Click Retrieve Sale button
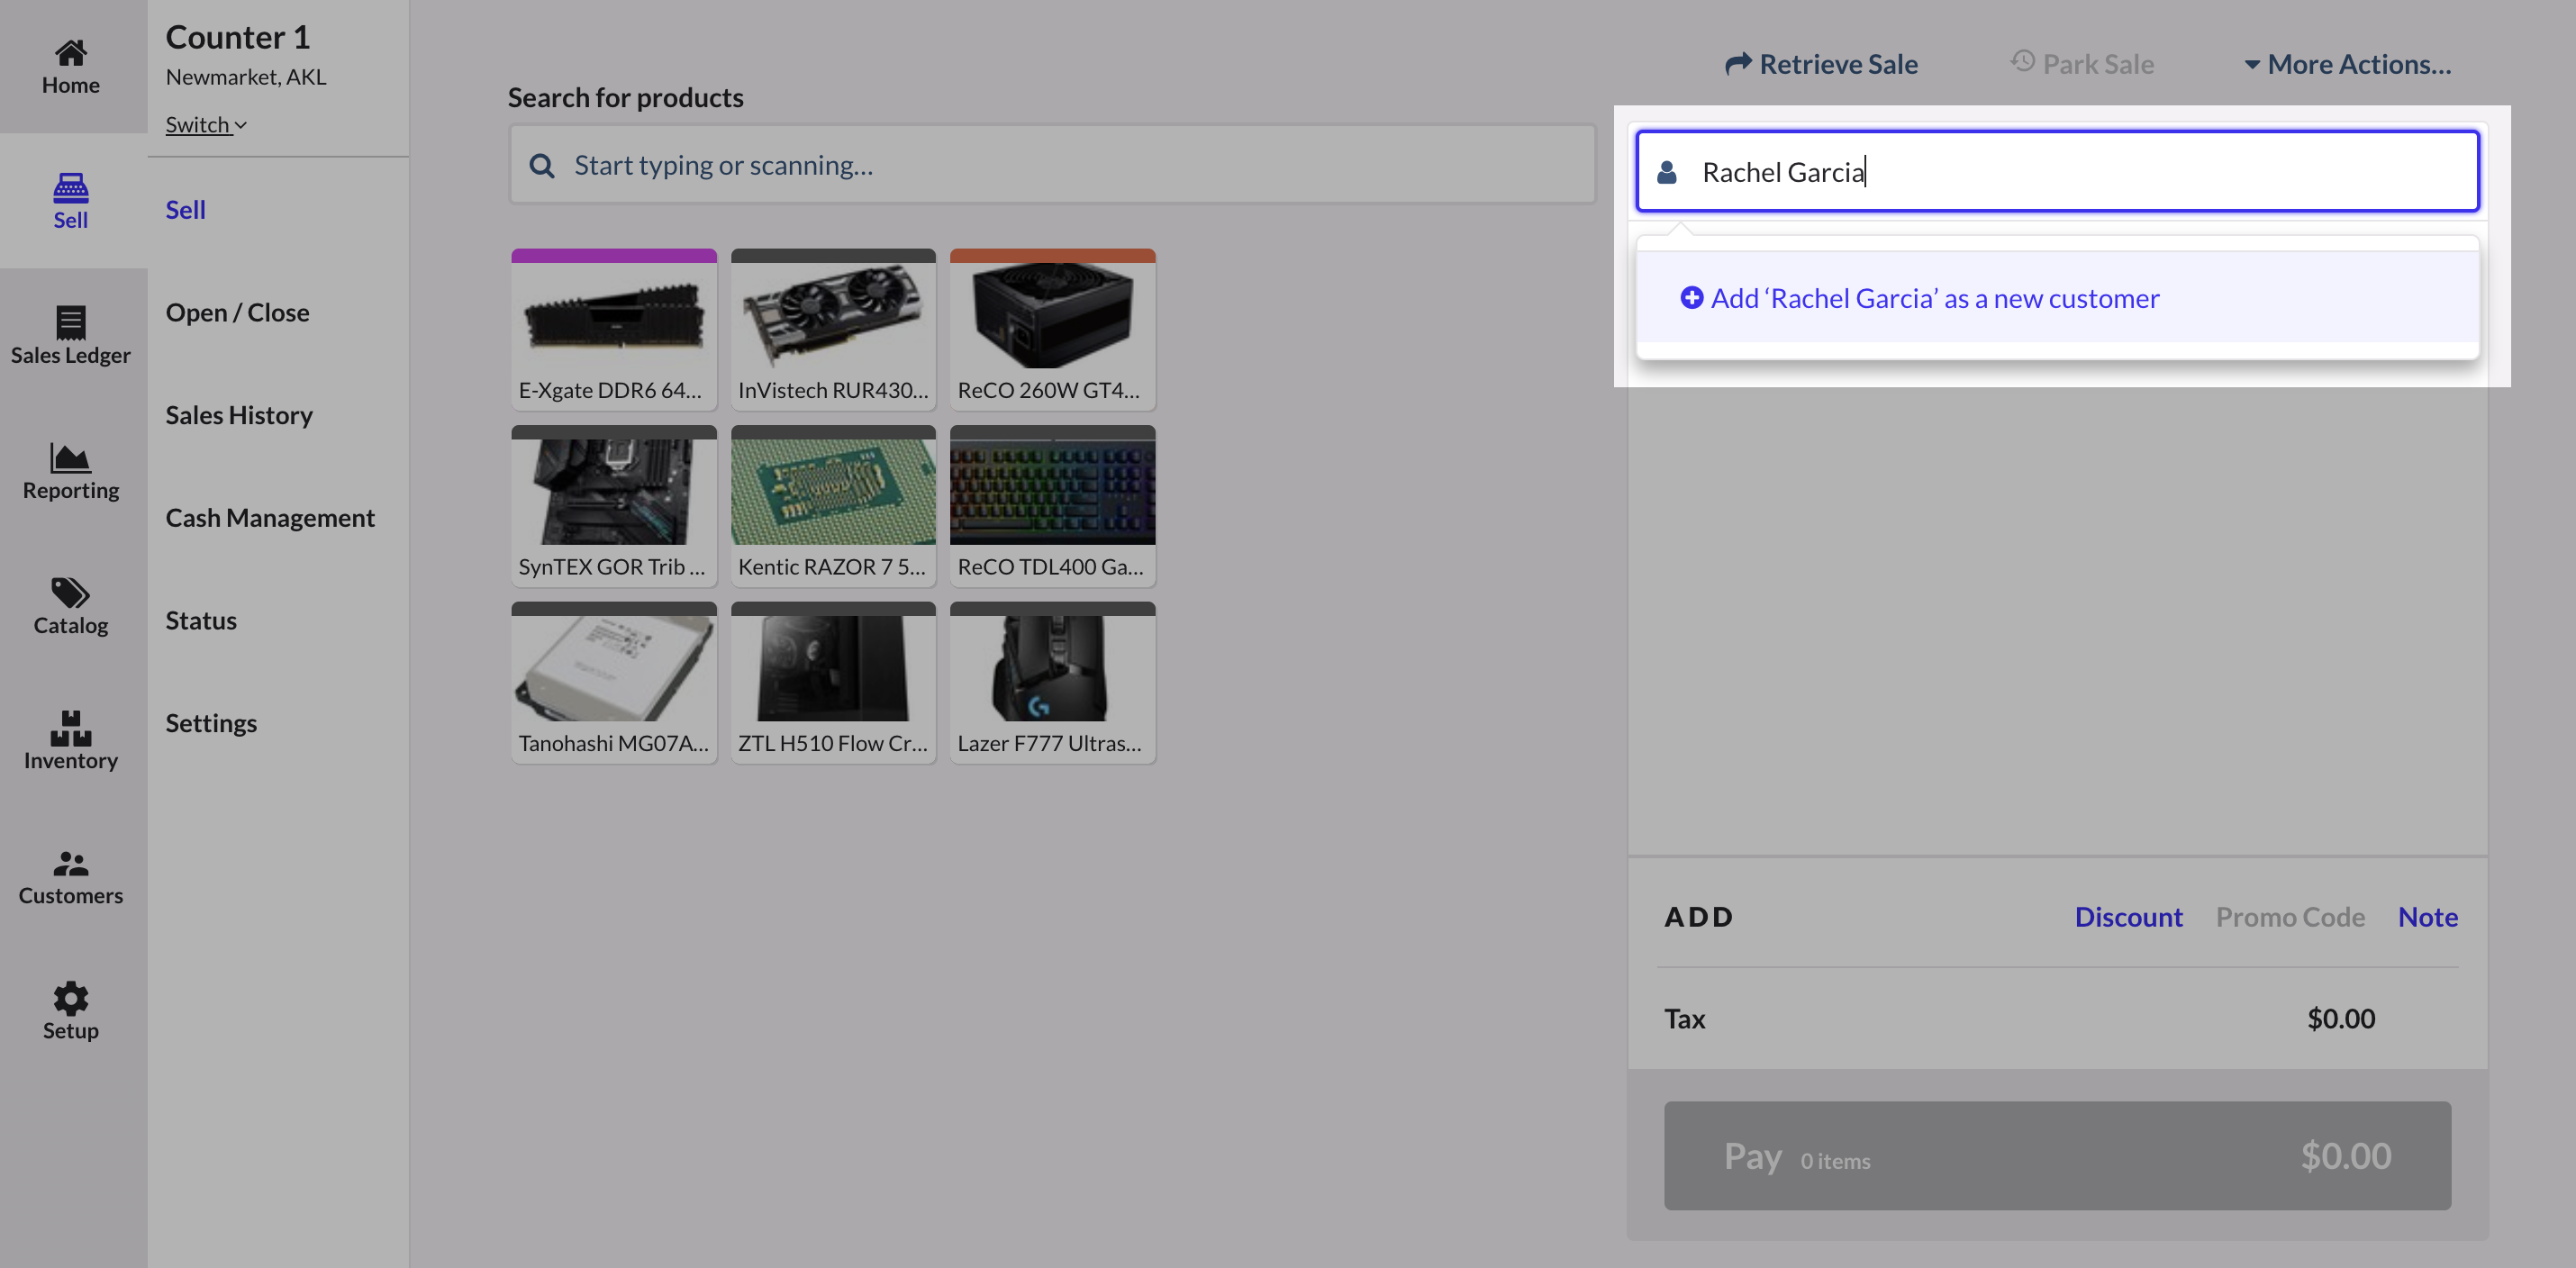The width and height of the screenshot is (2576, 1268). (x=1821, y=64)
